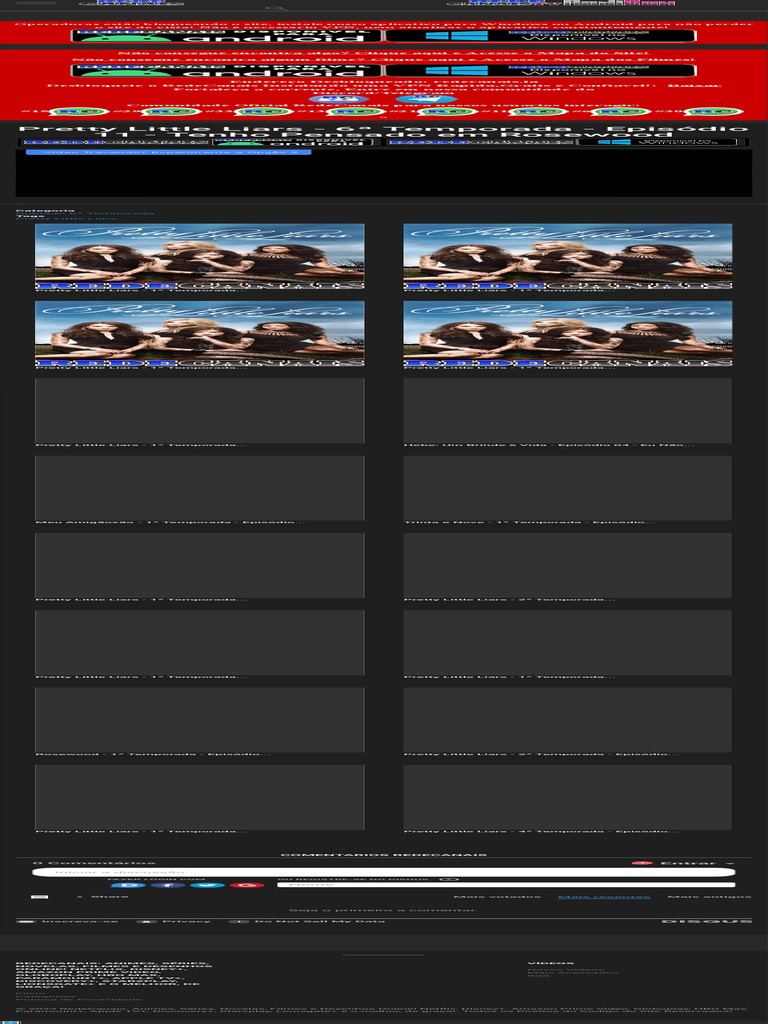Click Vídeo Travando? Experimente a Opção 2
Viewport: 768px width, 1024px height.
(168, 152)
